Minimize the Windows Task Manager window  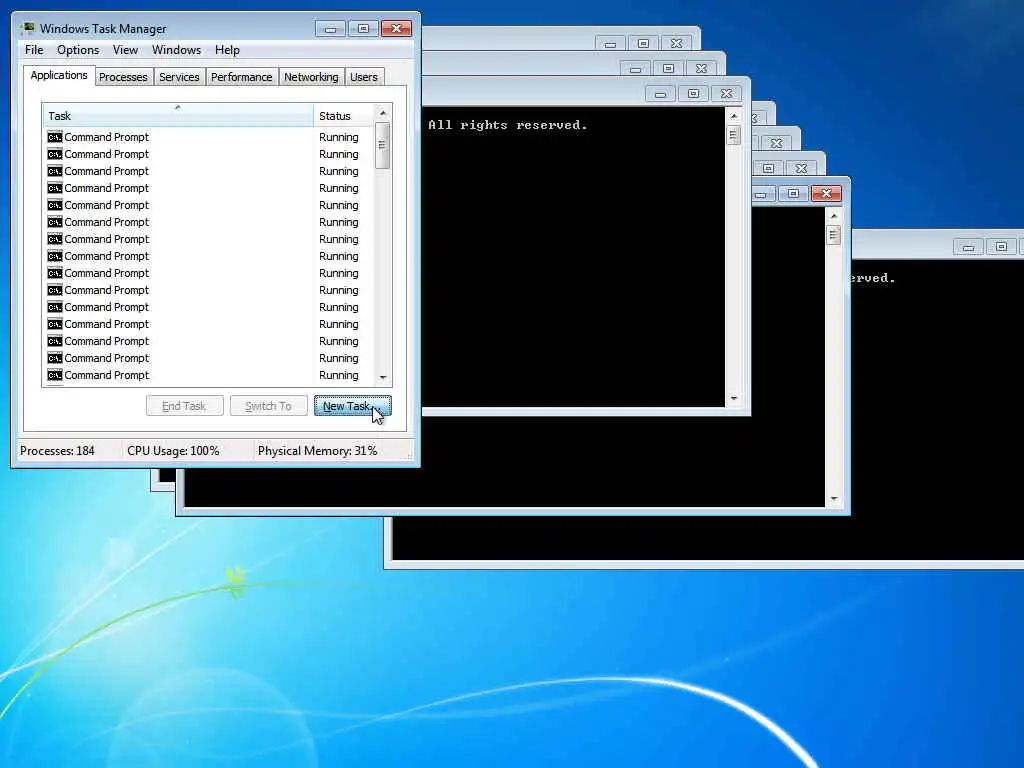330,29
